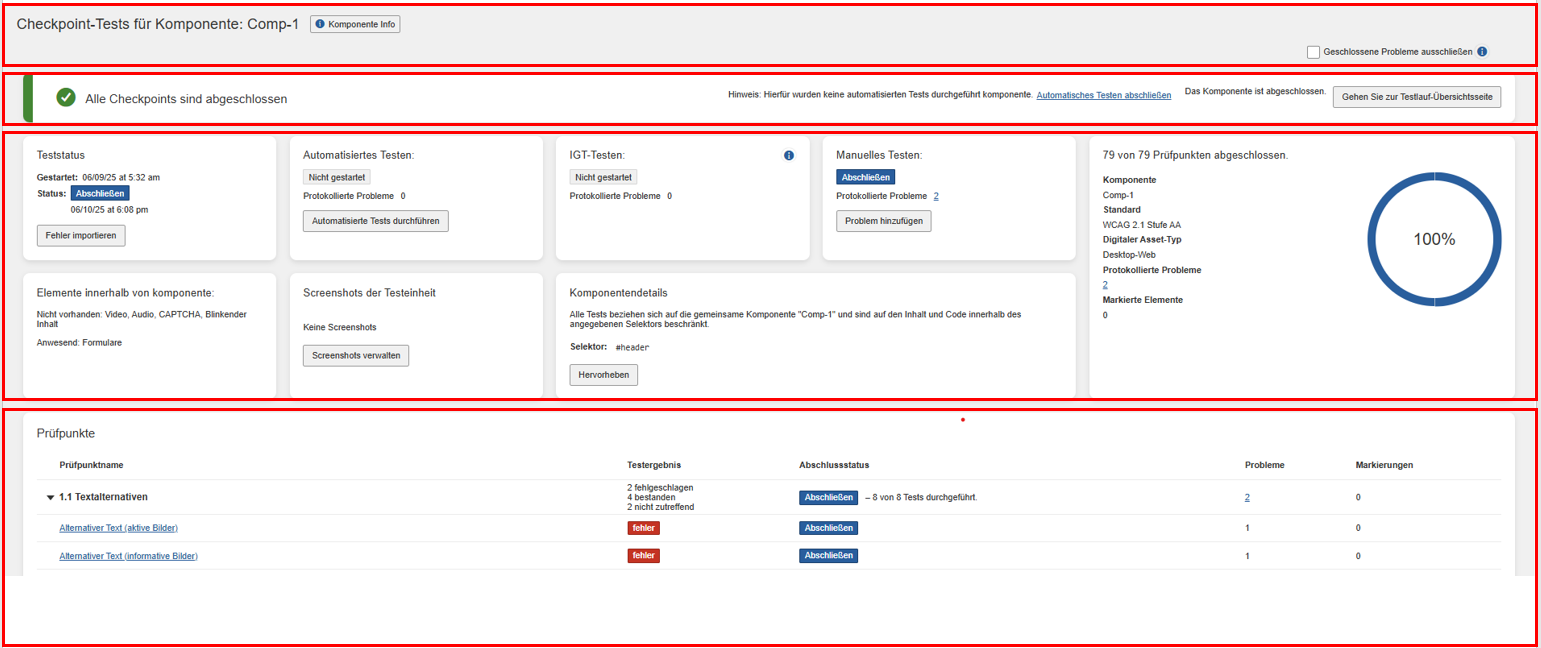Click the green checkmark completion icon
The width and height of the screenshot is (1541, 648).
66,98
